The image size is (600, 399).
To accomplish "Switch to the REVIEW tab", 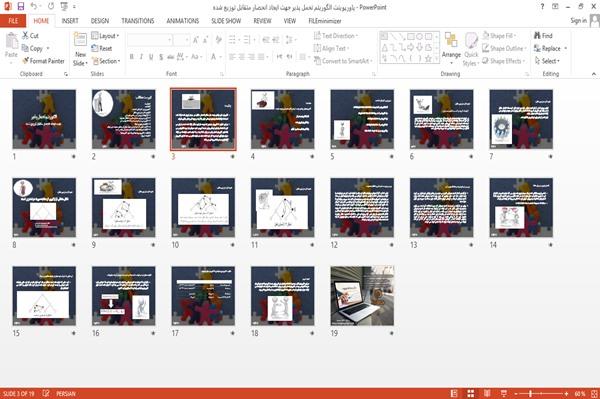I will coord(262,21).
